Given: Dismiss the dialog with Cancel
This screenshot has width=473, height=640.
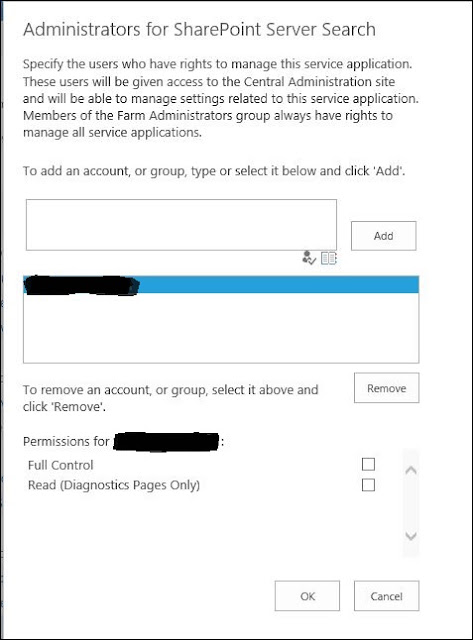Looking at the screenshot, I should tap(386, 596).
